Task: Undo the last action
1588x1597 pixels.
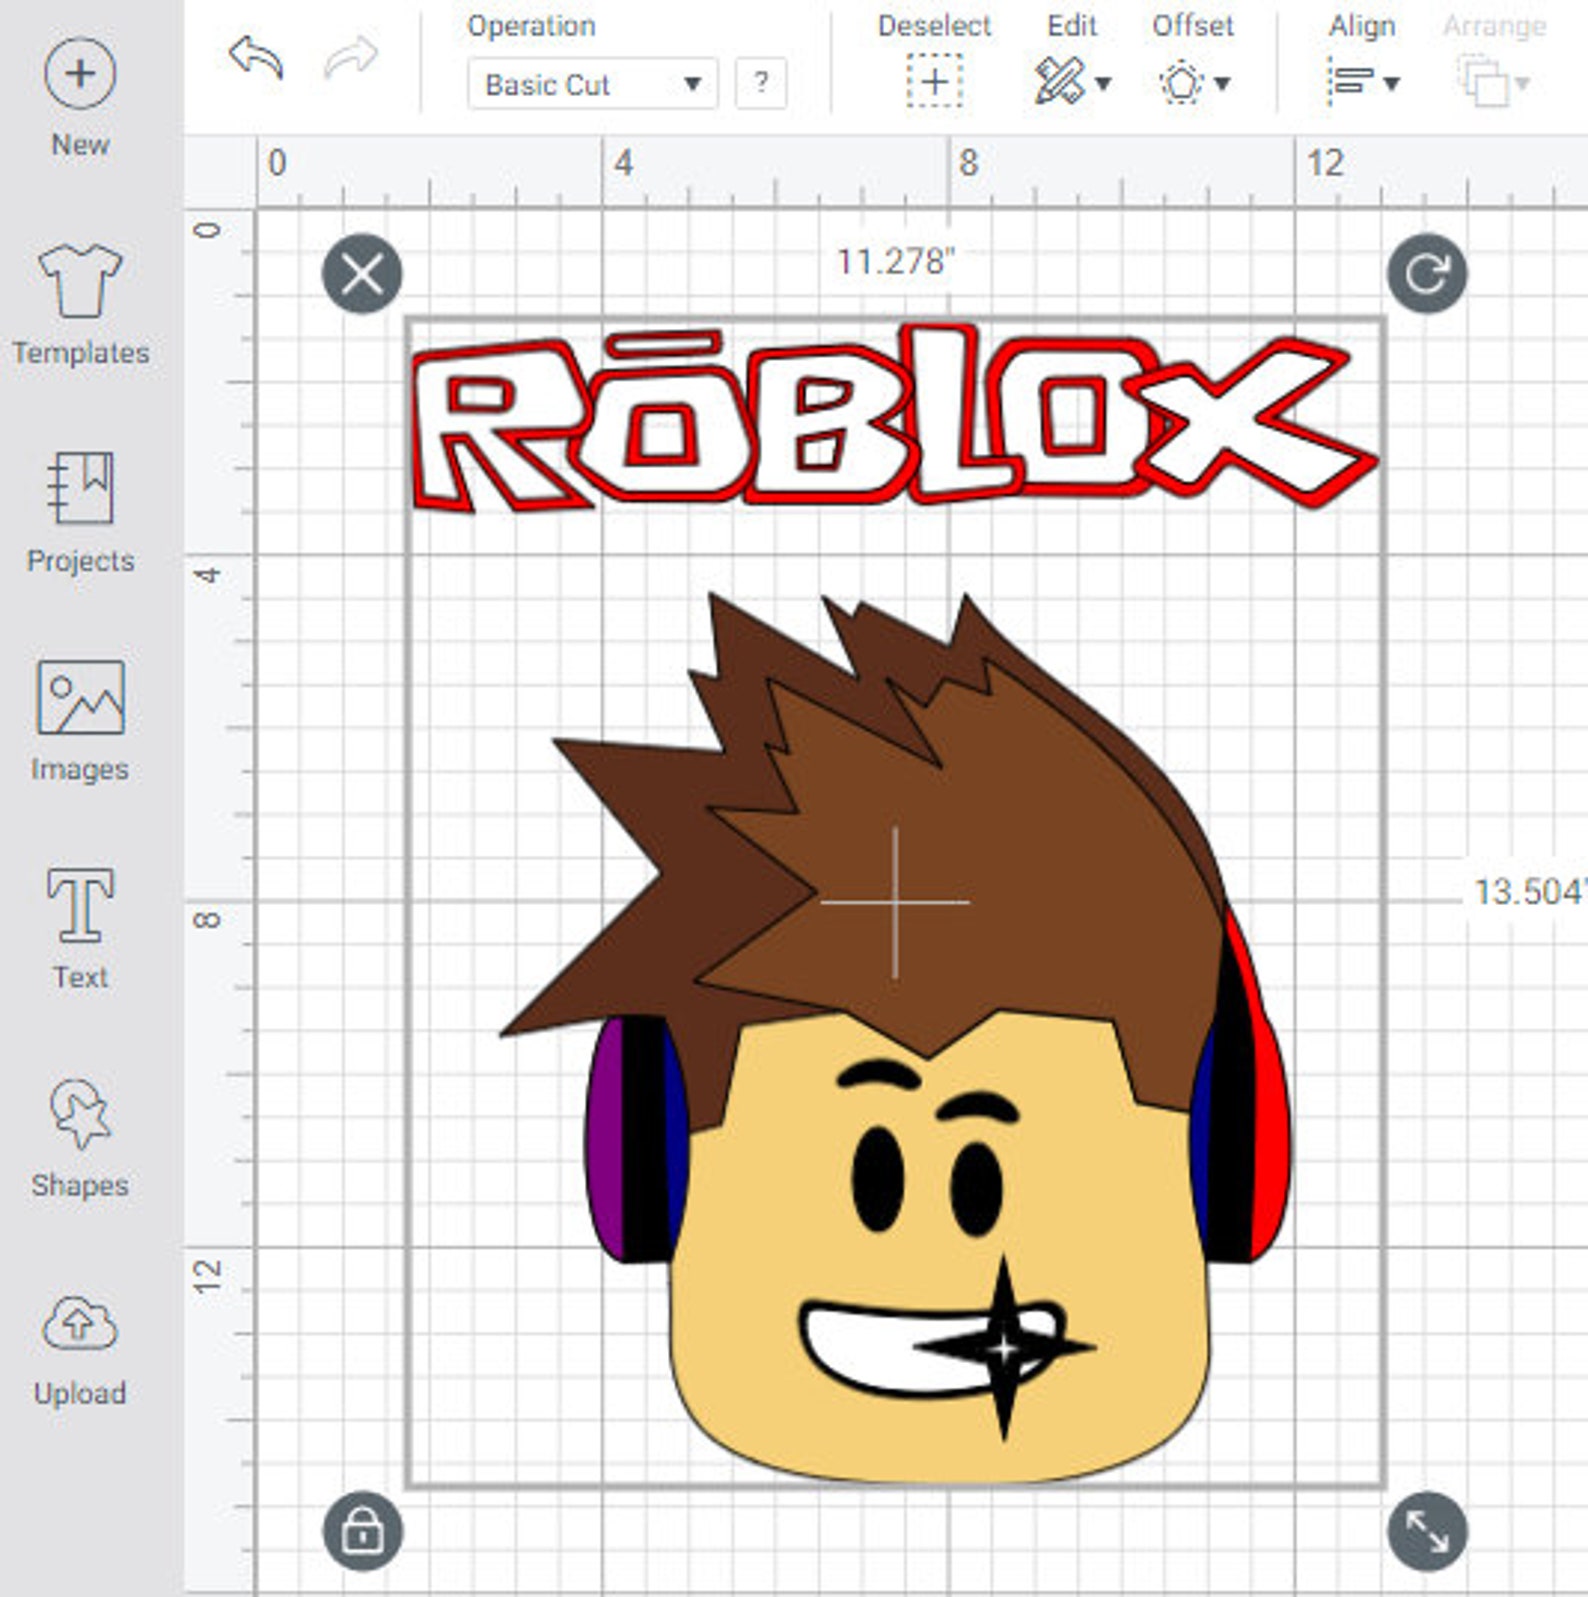Action: 256,58
